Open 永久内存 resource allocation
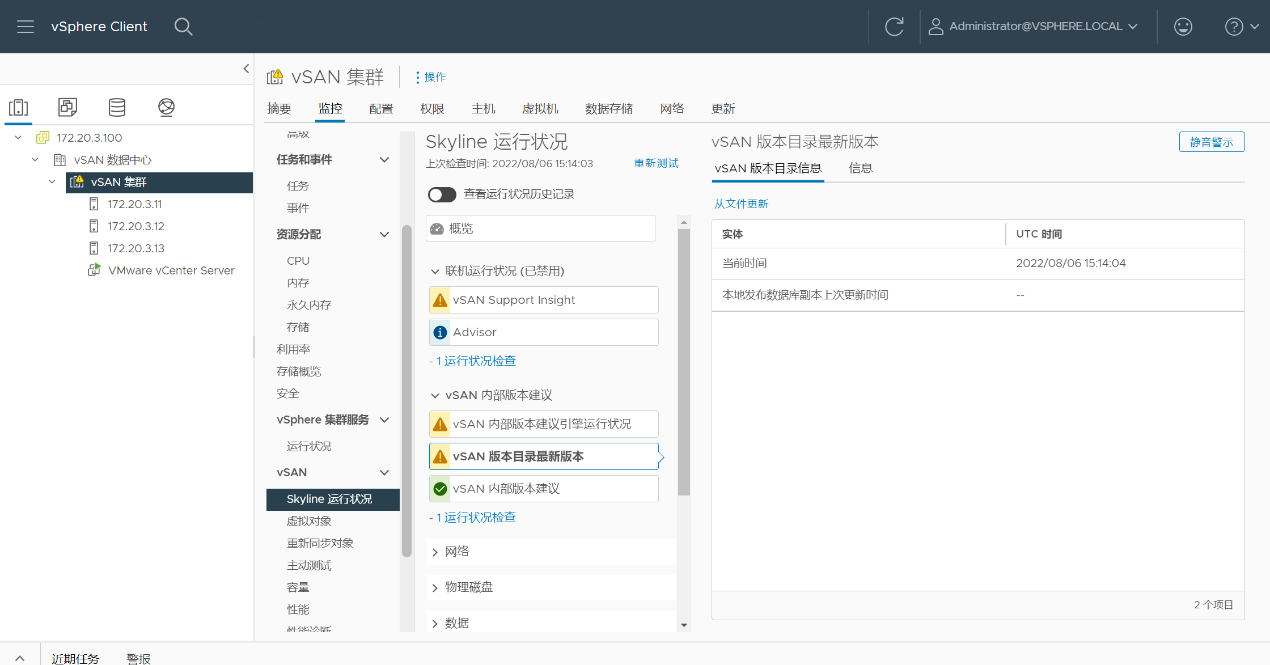 click(309, 305)
